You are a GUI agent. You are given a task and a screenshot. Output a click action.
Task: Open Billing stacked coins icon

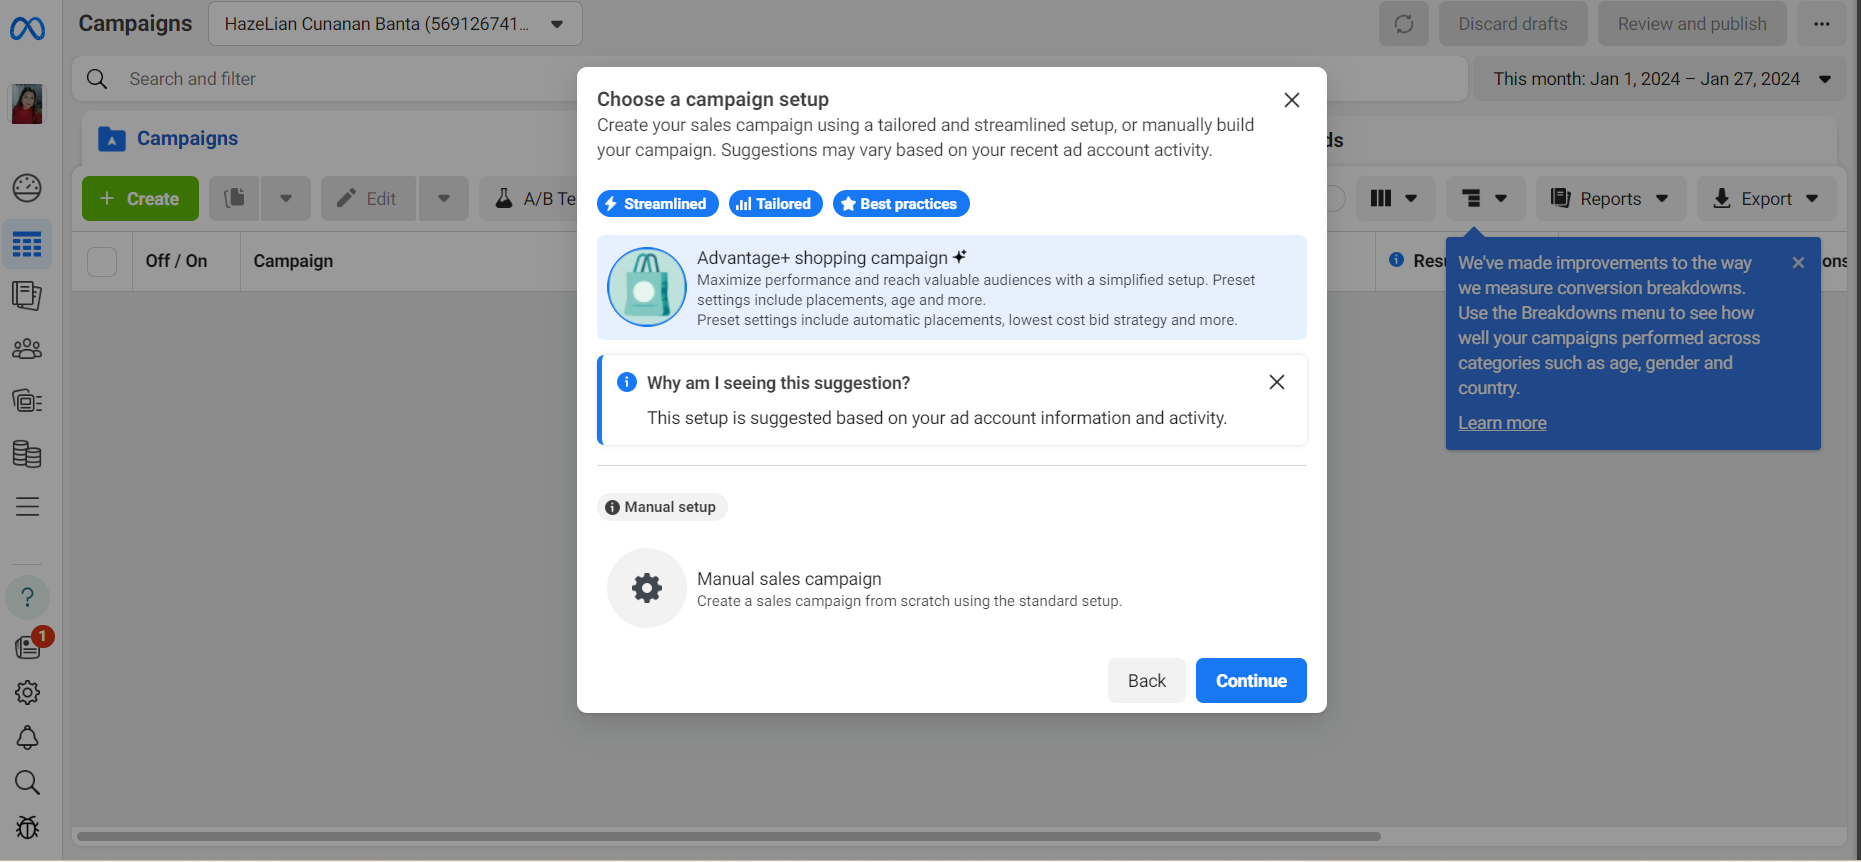(27, 454)
